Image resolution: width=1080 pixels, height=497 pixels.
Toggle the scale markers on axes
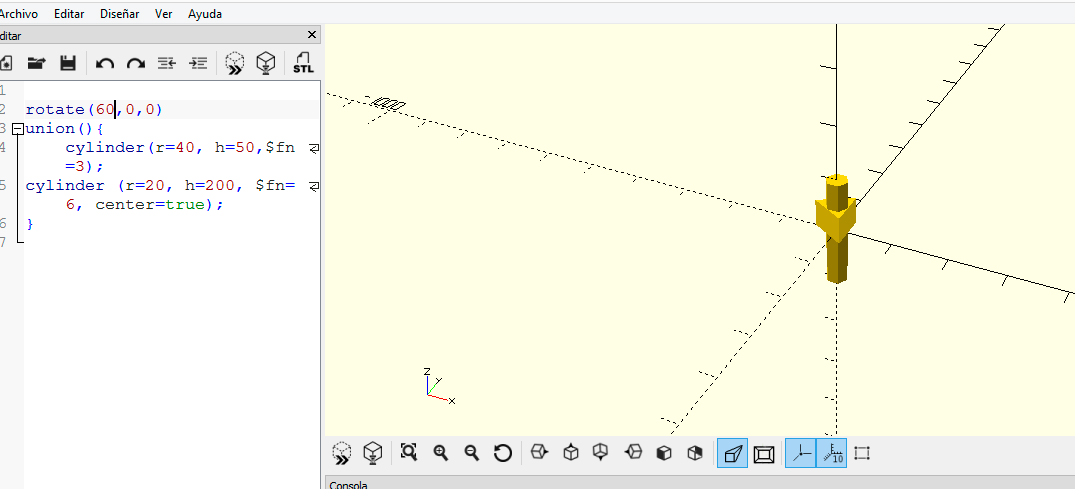tap(832, 453)
